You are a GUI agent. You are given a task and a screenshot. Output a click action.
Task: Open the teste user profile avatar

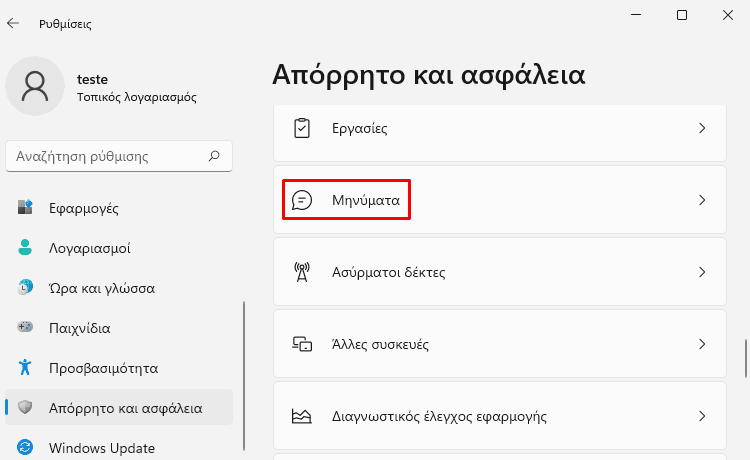pos(35,86)
